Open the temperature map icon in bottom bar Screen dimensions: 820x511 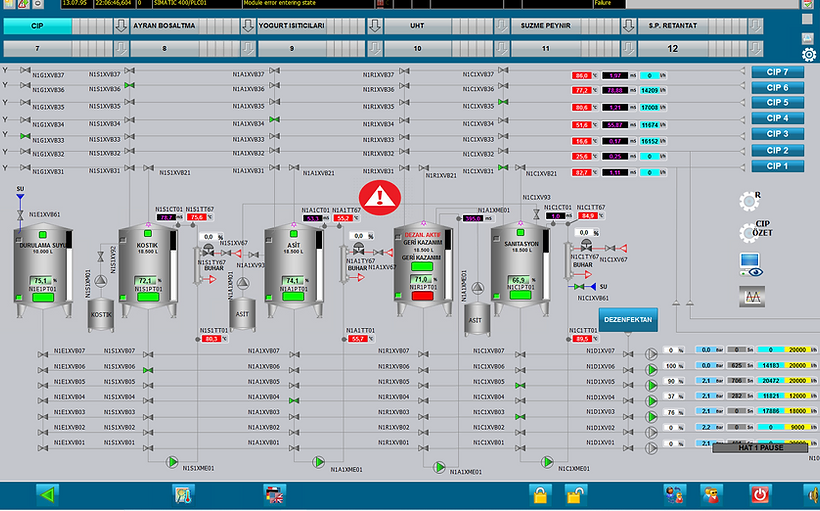[184, 494]
